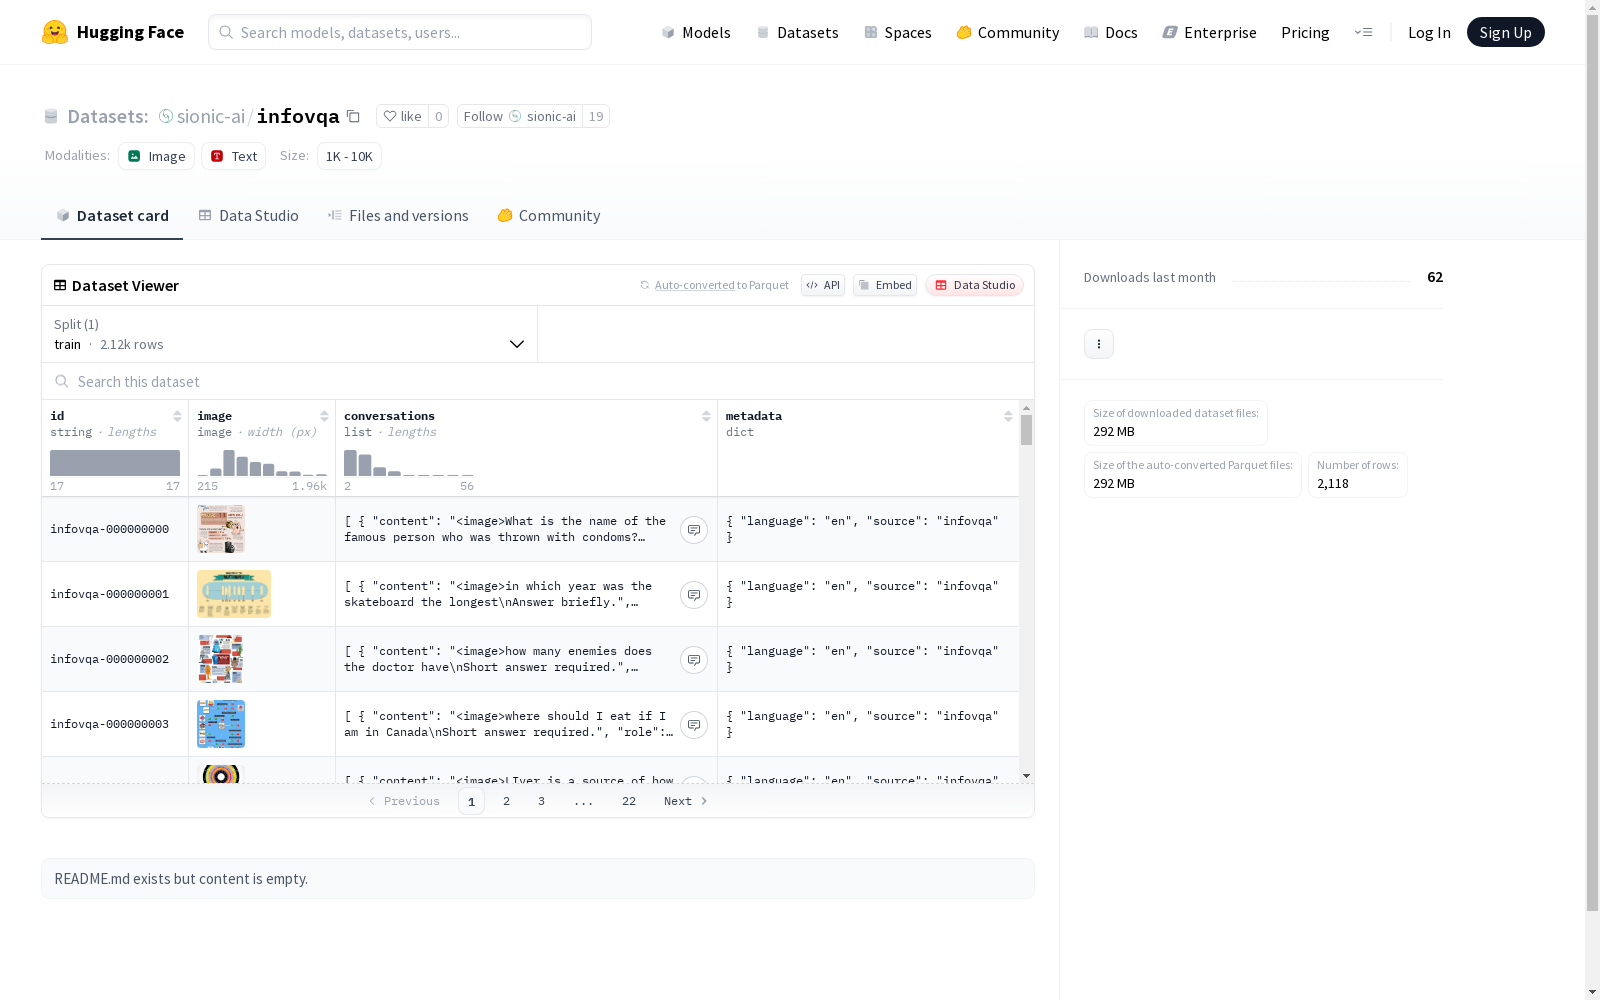Click the Embed button
Image resolution: width=1600 pixels, height=1000 pixels.
pos(885,285)
